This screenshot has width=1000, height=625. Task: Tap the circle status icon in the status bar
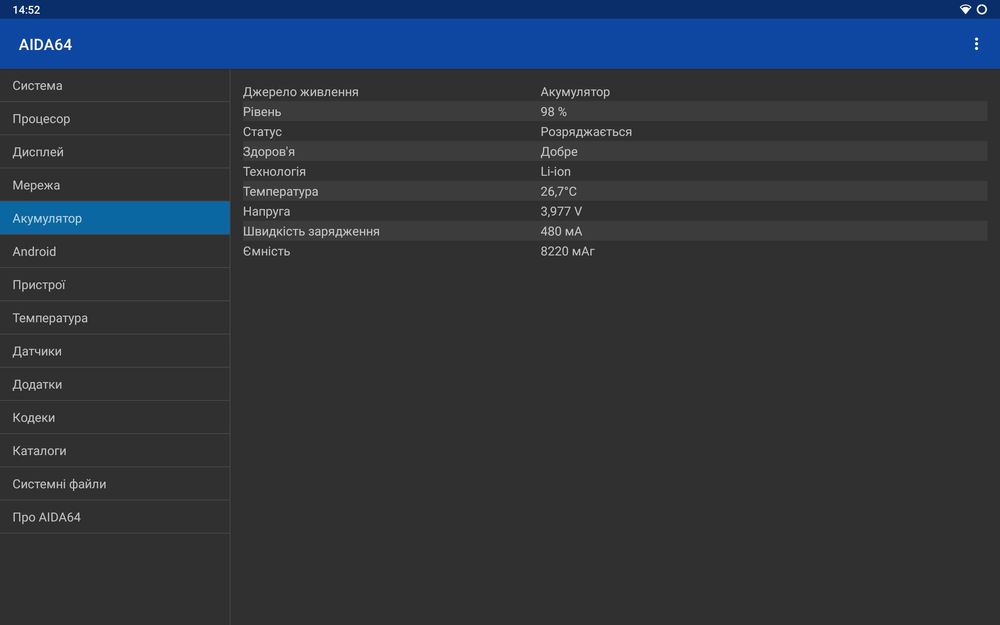[982, 10]
